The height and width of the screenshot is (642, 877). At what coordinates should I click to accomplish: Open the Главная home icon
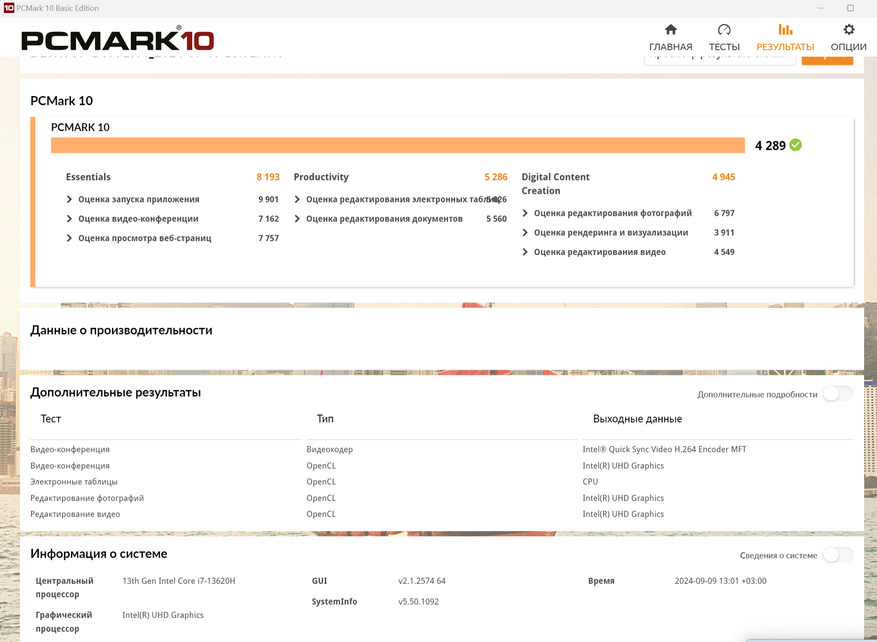(x=671, y=30)
